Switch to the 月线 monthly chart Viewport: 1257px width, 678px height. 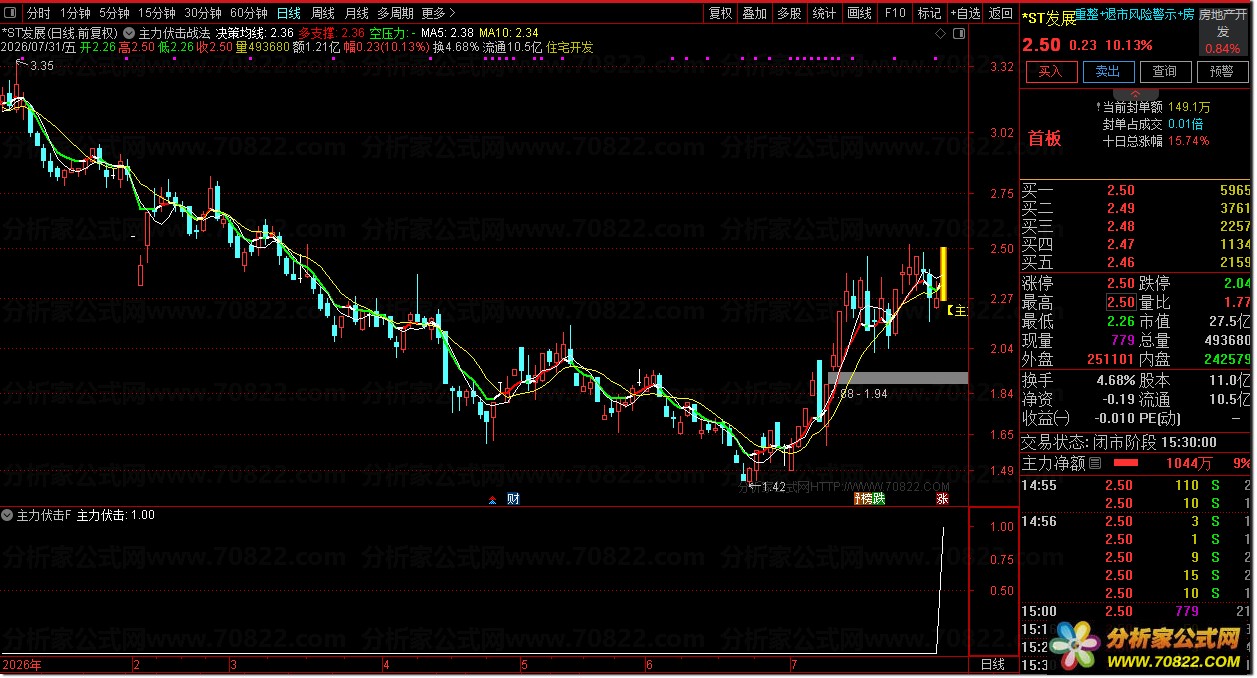pos(356,13)
